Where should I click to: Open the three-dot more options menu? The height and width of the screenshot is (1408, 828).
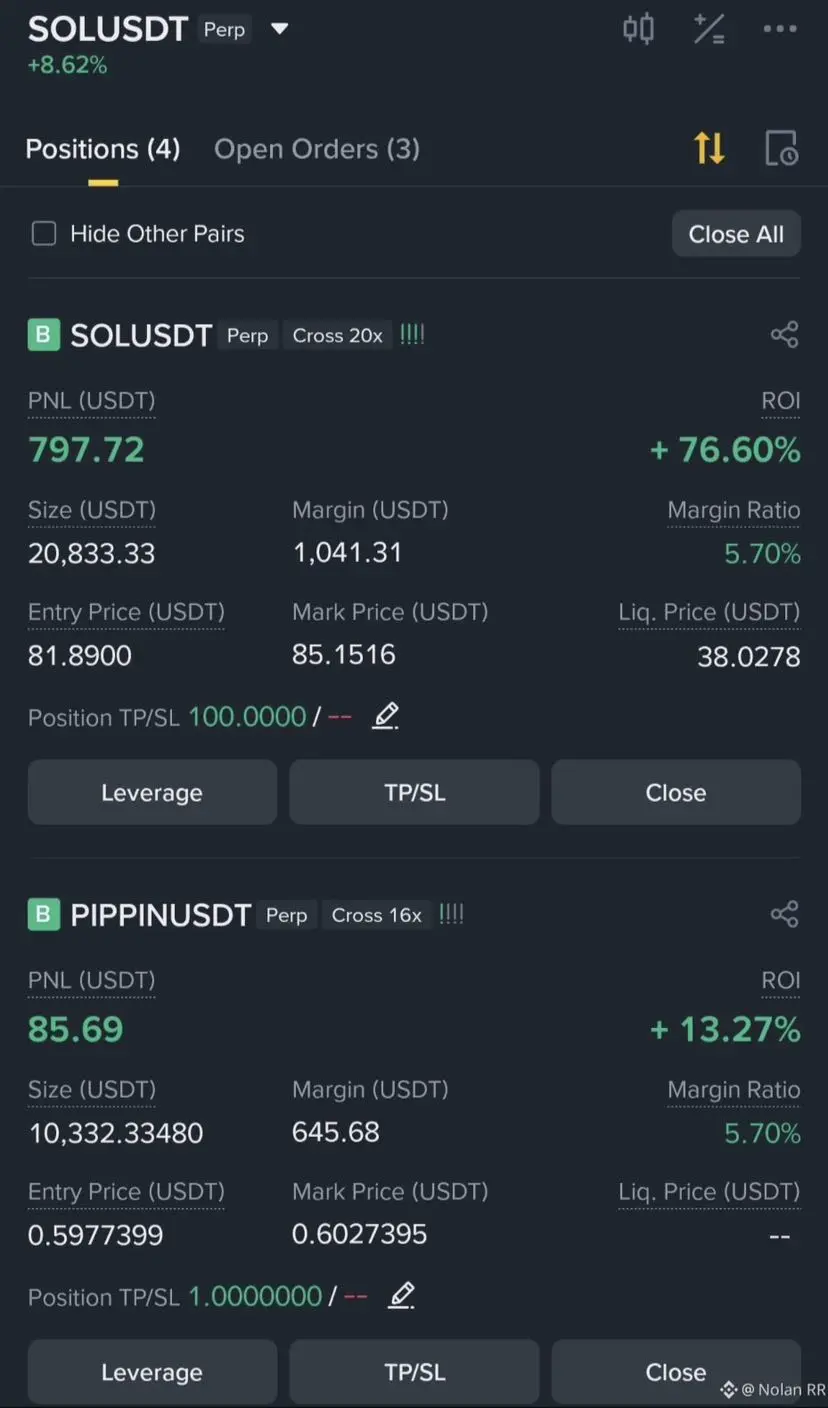780,29
